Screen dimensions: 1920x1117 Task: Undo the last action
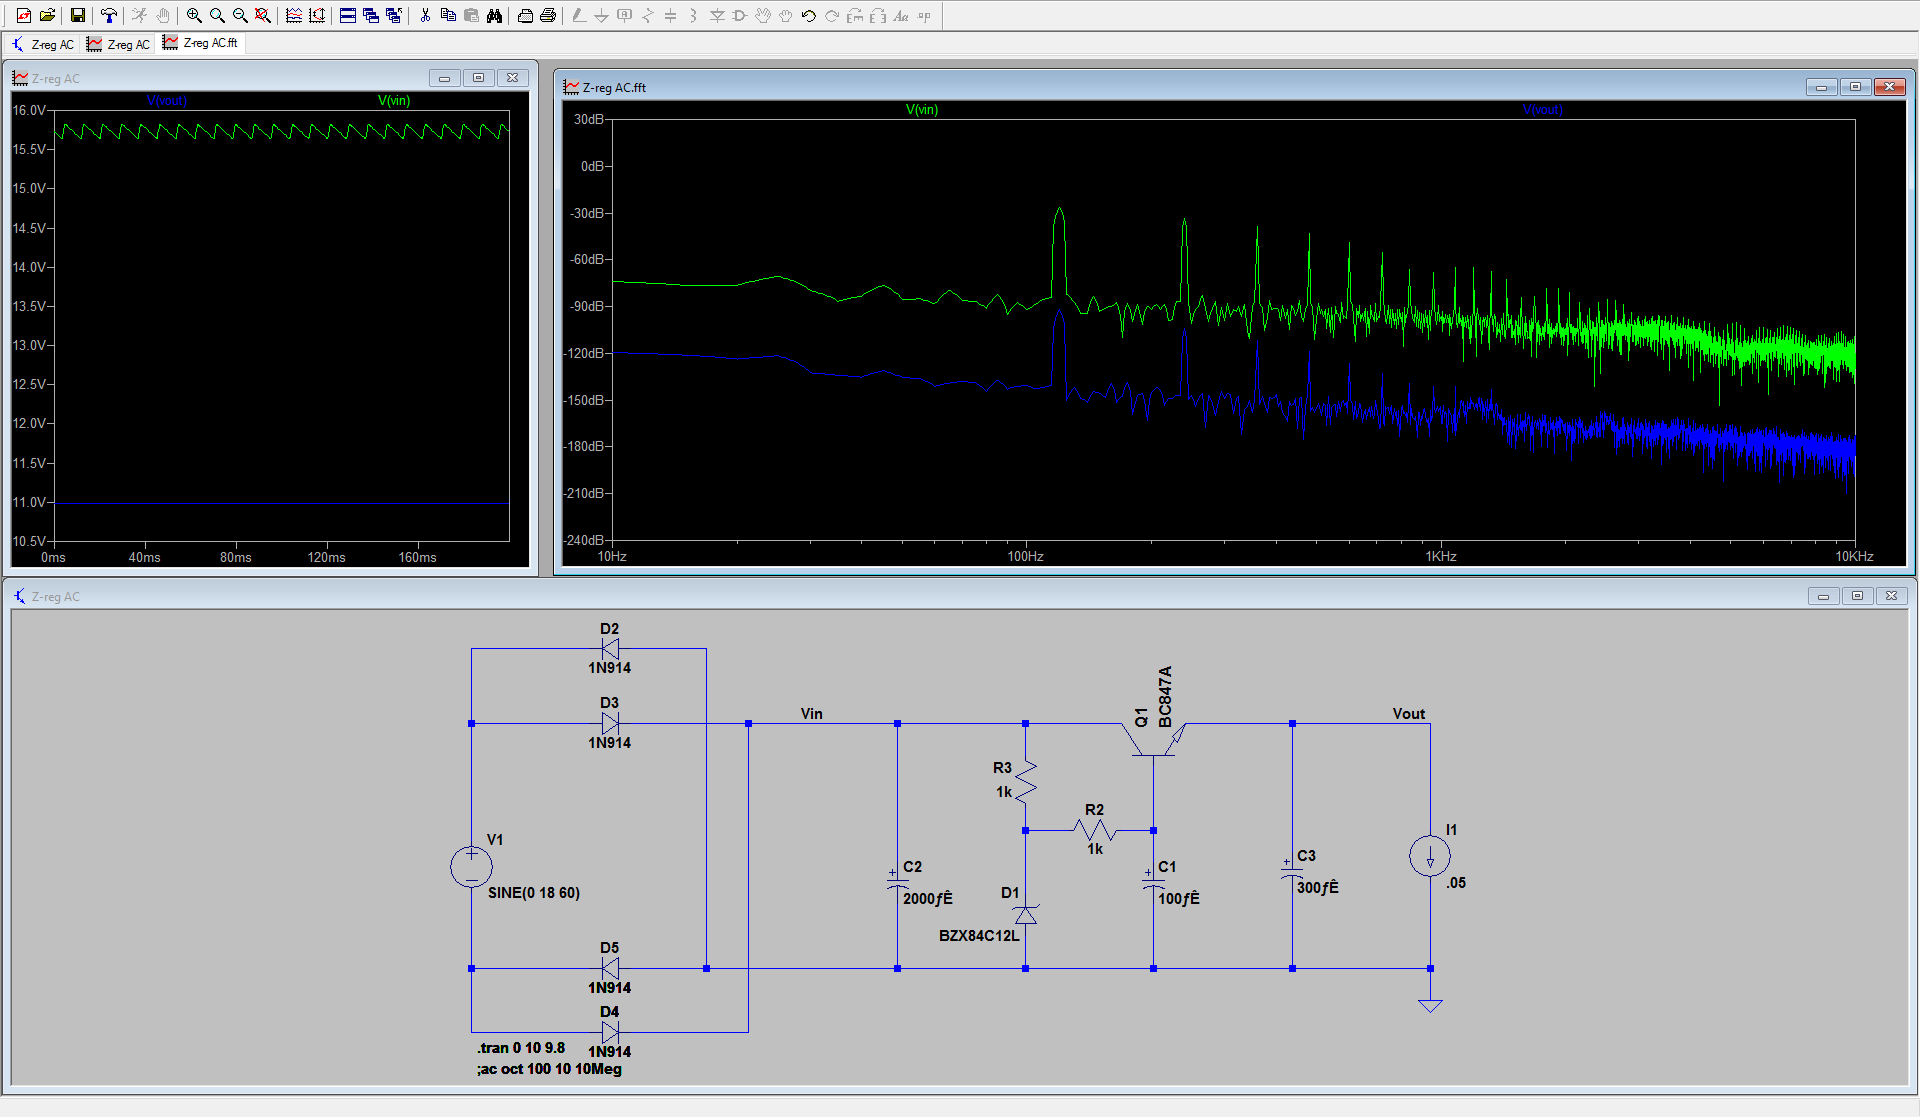point(809,15)
